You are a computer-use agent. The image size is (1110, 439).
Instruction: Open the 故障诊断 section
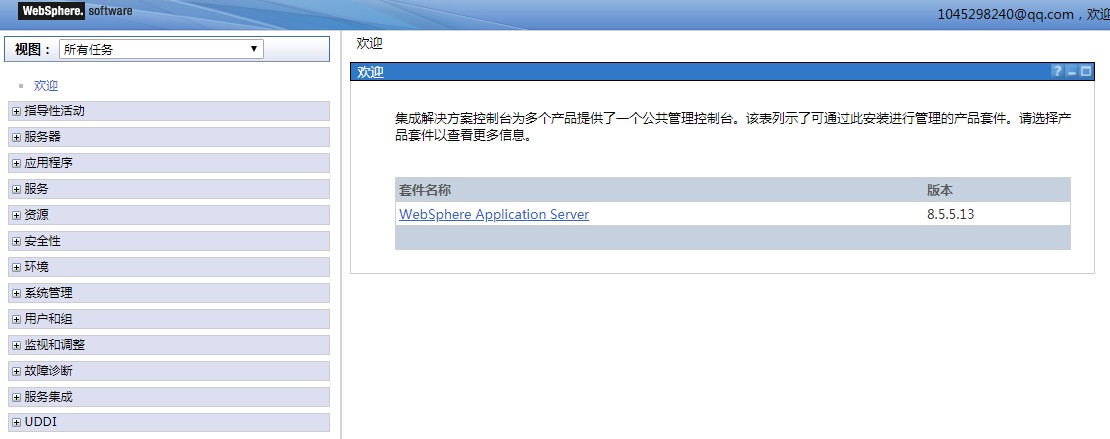click(16, 371)
